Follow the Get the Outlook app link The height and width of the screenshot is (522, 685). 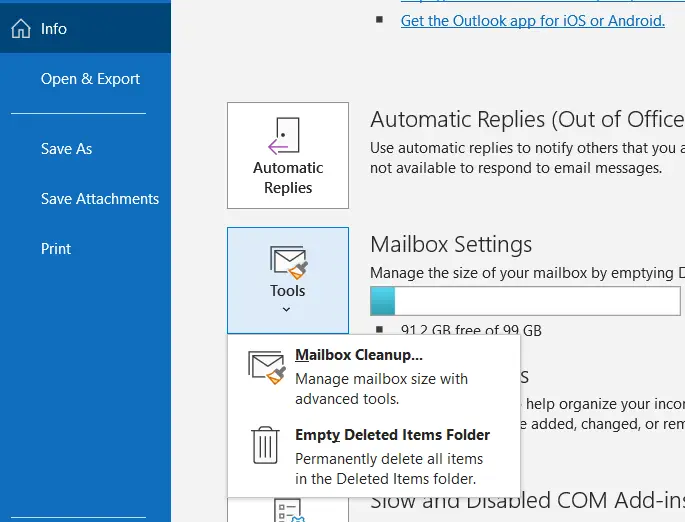click(533, 21)
